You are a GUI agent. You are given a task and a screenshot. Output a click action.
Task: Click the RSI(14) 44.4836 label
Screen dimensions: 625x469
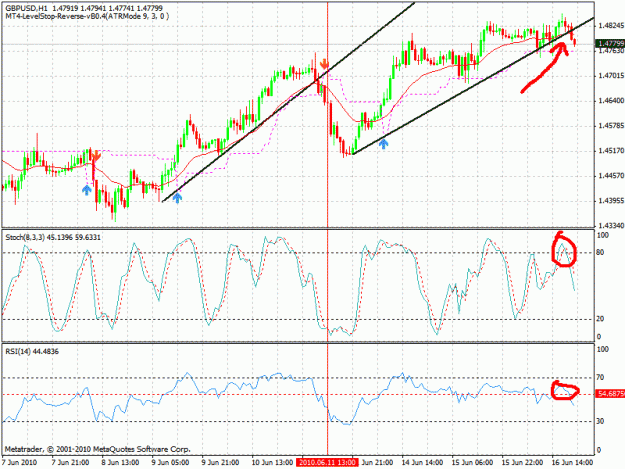click(32, 351)
